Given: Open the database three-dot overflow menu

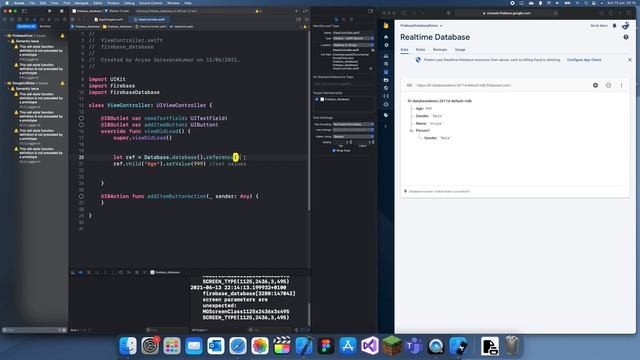Looking at the screenshot, I should (x=621, y=85).
